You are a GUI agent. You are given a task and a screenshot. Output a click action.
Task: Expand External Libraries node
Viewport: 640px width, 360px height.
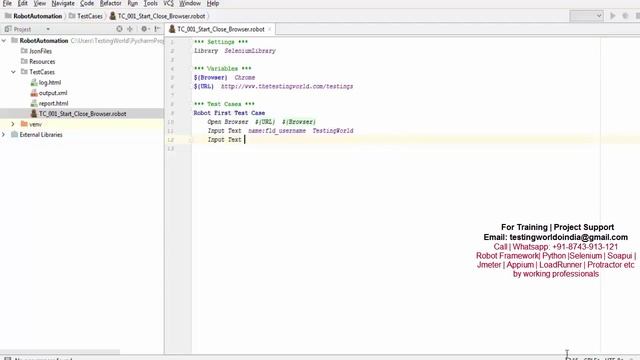point(4,134)
